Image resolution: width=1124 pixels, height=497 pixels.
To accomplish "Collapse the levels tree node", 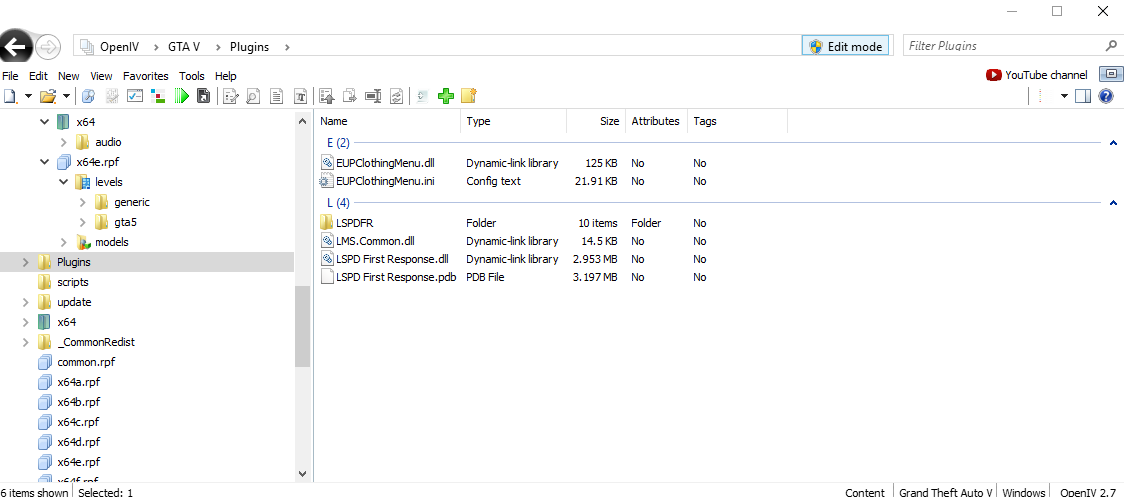I will (x=64, y=182).
